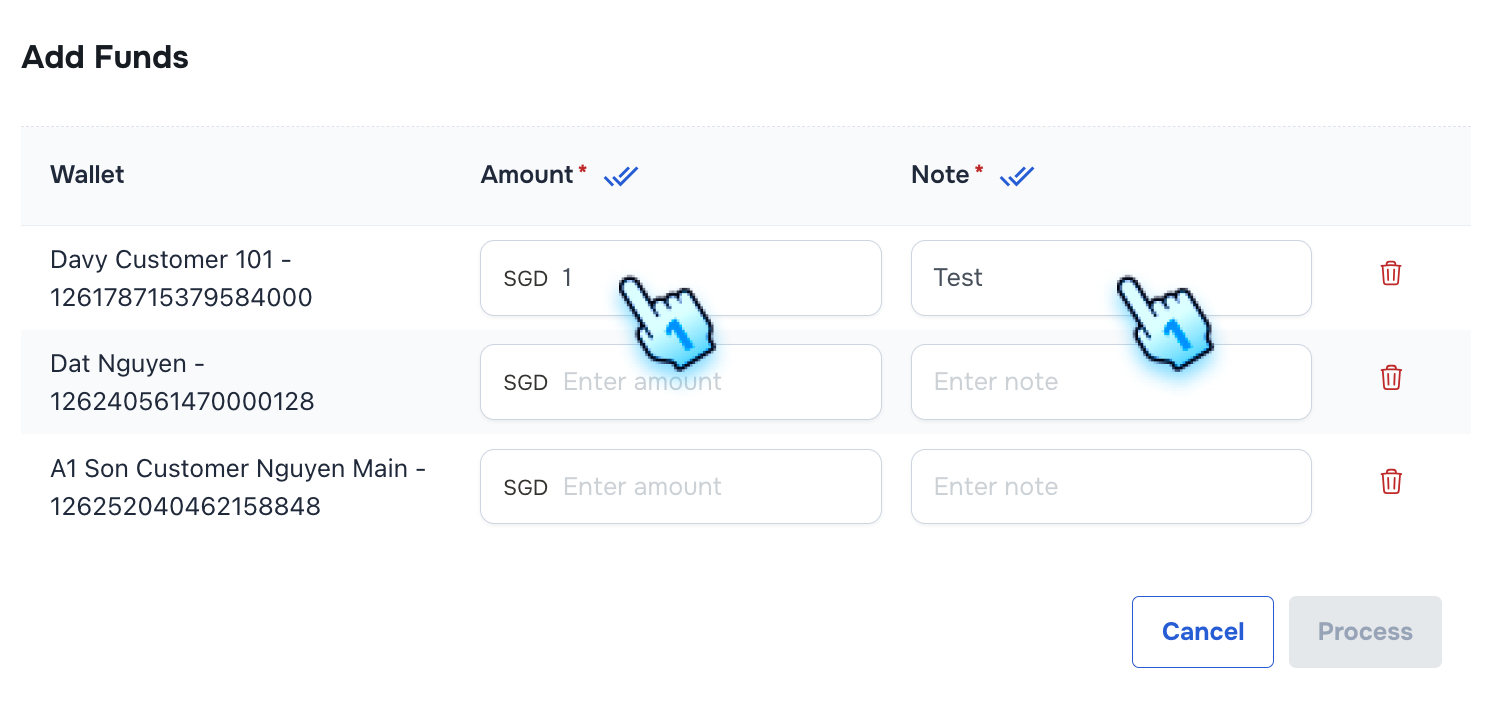
Task: Delete the A1 Son Customer Nguyen Main row
Action: click(1390, 482)
